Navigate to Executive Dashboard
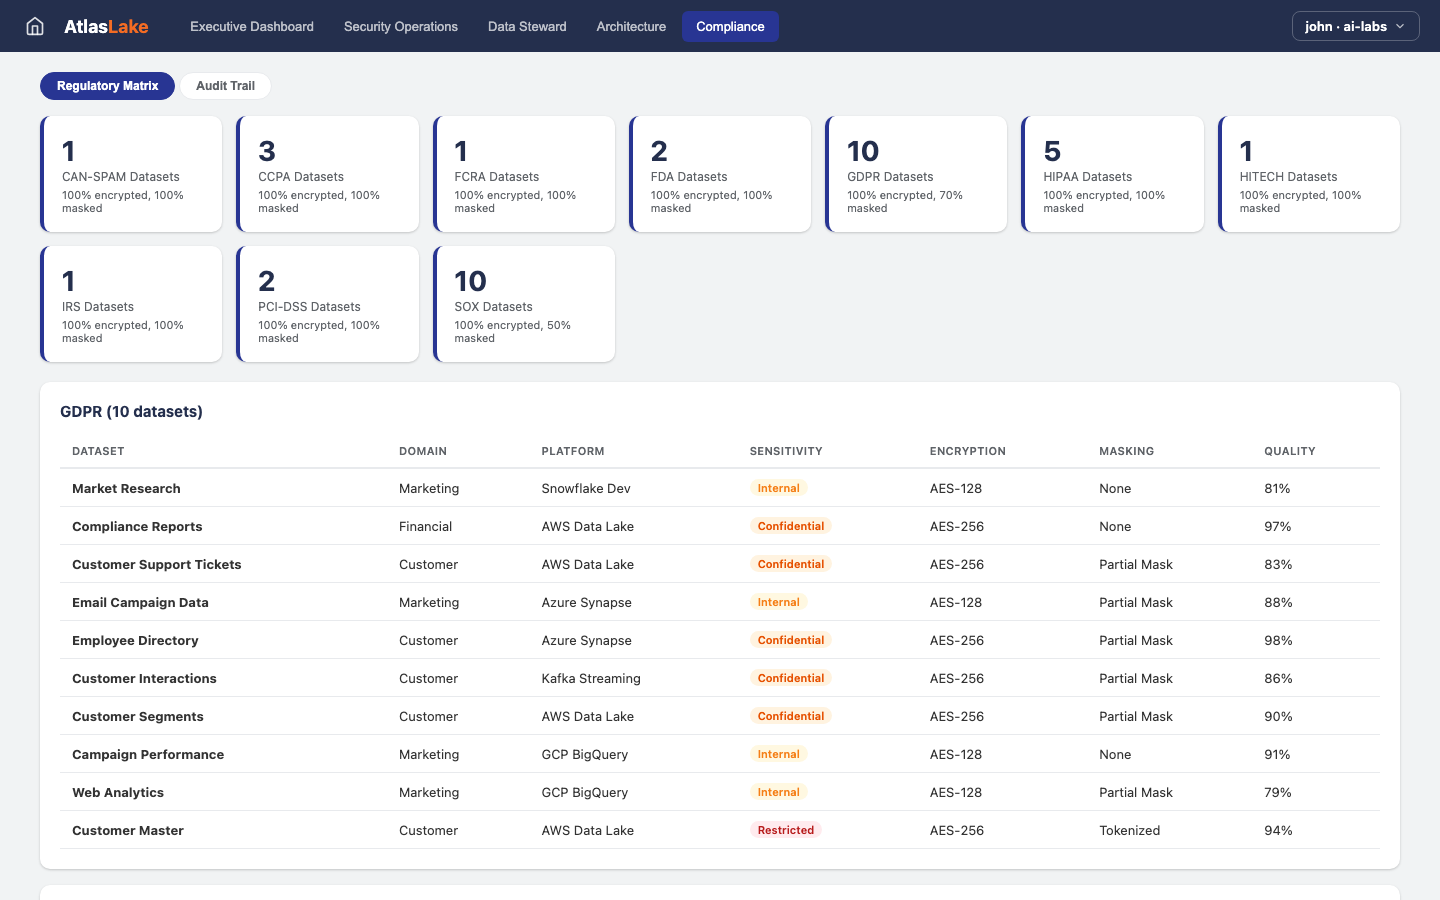This screenshot has height=900, width=1440. [x=251, y=26]
